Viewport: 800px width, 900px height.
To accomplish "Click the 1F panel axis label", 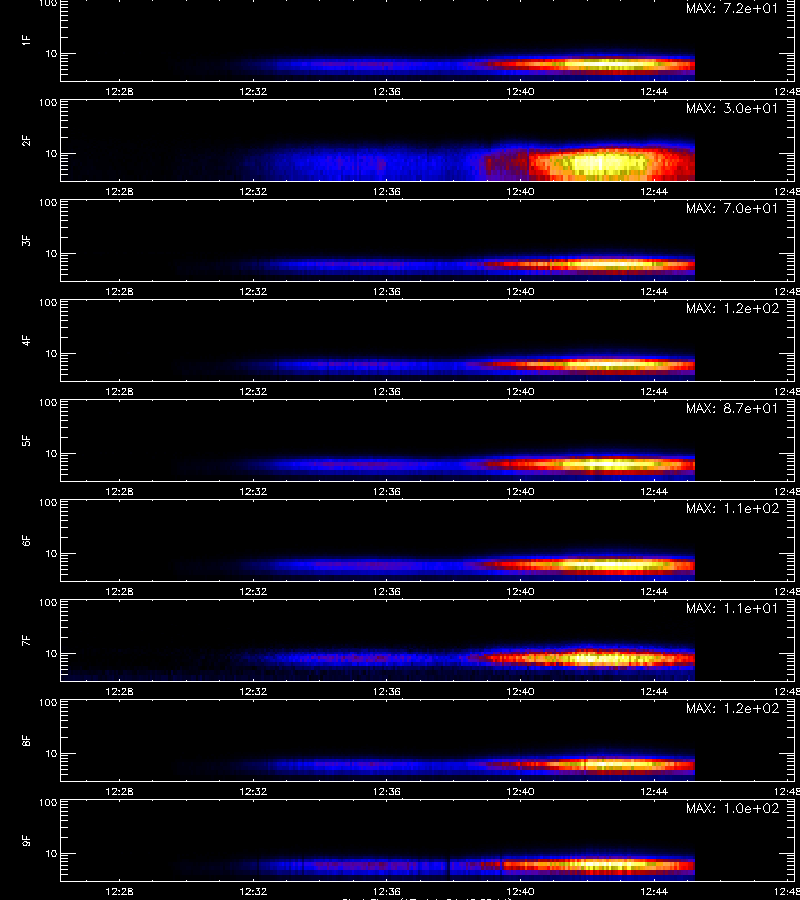I will point(26,40).
